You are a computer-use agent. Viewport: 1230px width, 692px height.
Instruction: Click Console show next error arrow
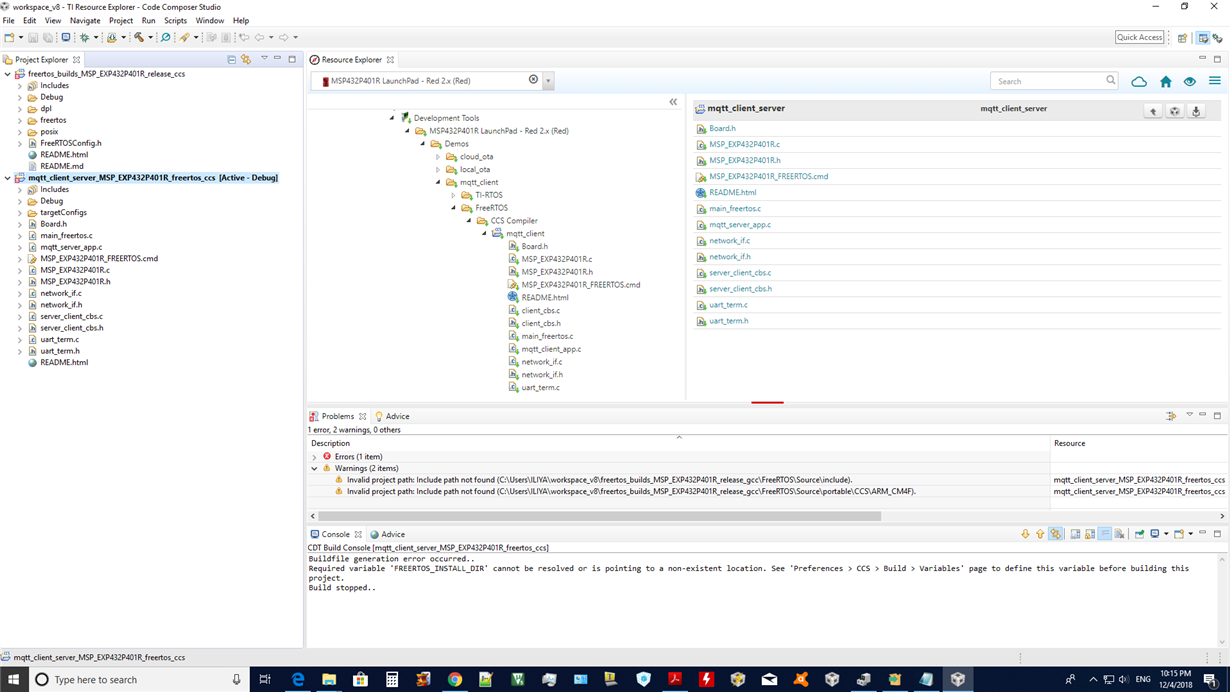(x=1025, y=534)
